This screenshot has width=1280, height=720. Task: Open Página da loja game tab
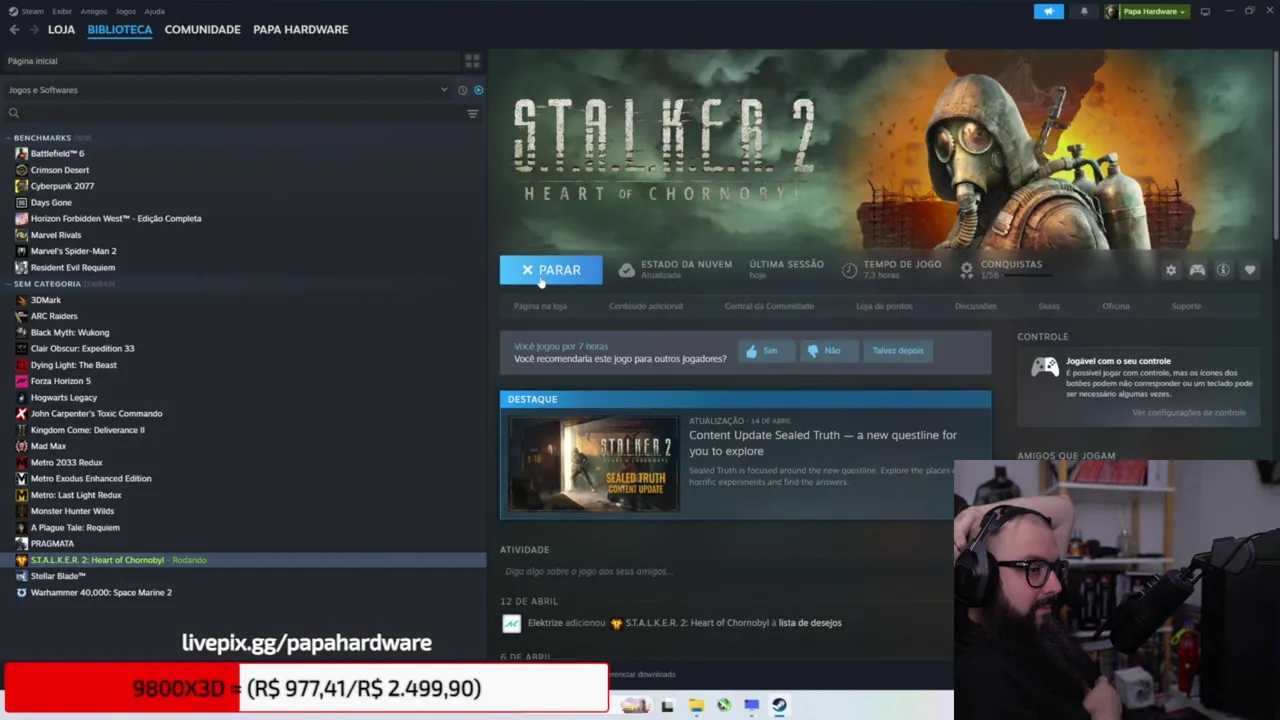click(540, 306)
